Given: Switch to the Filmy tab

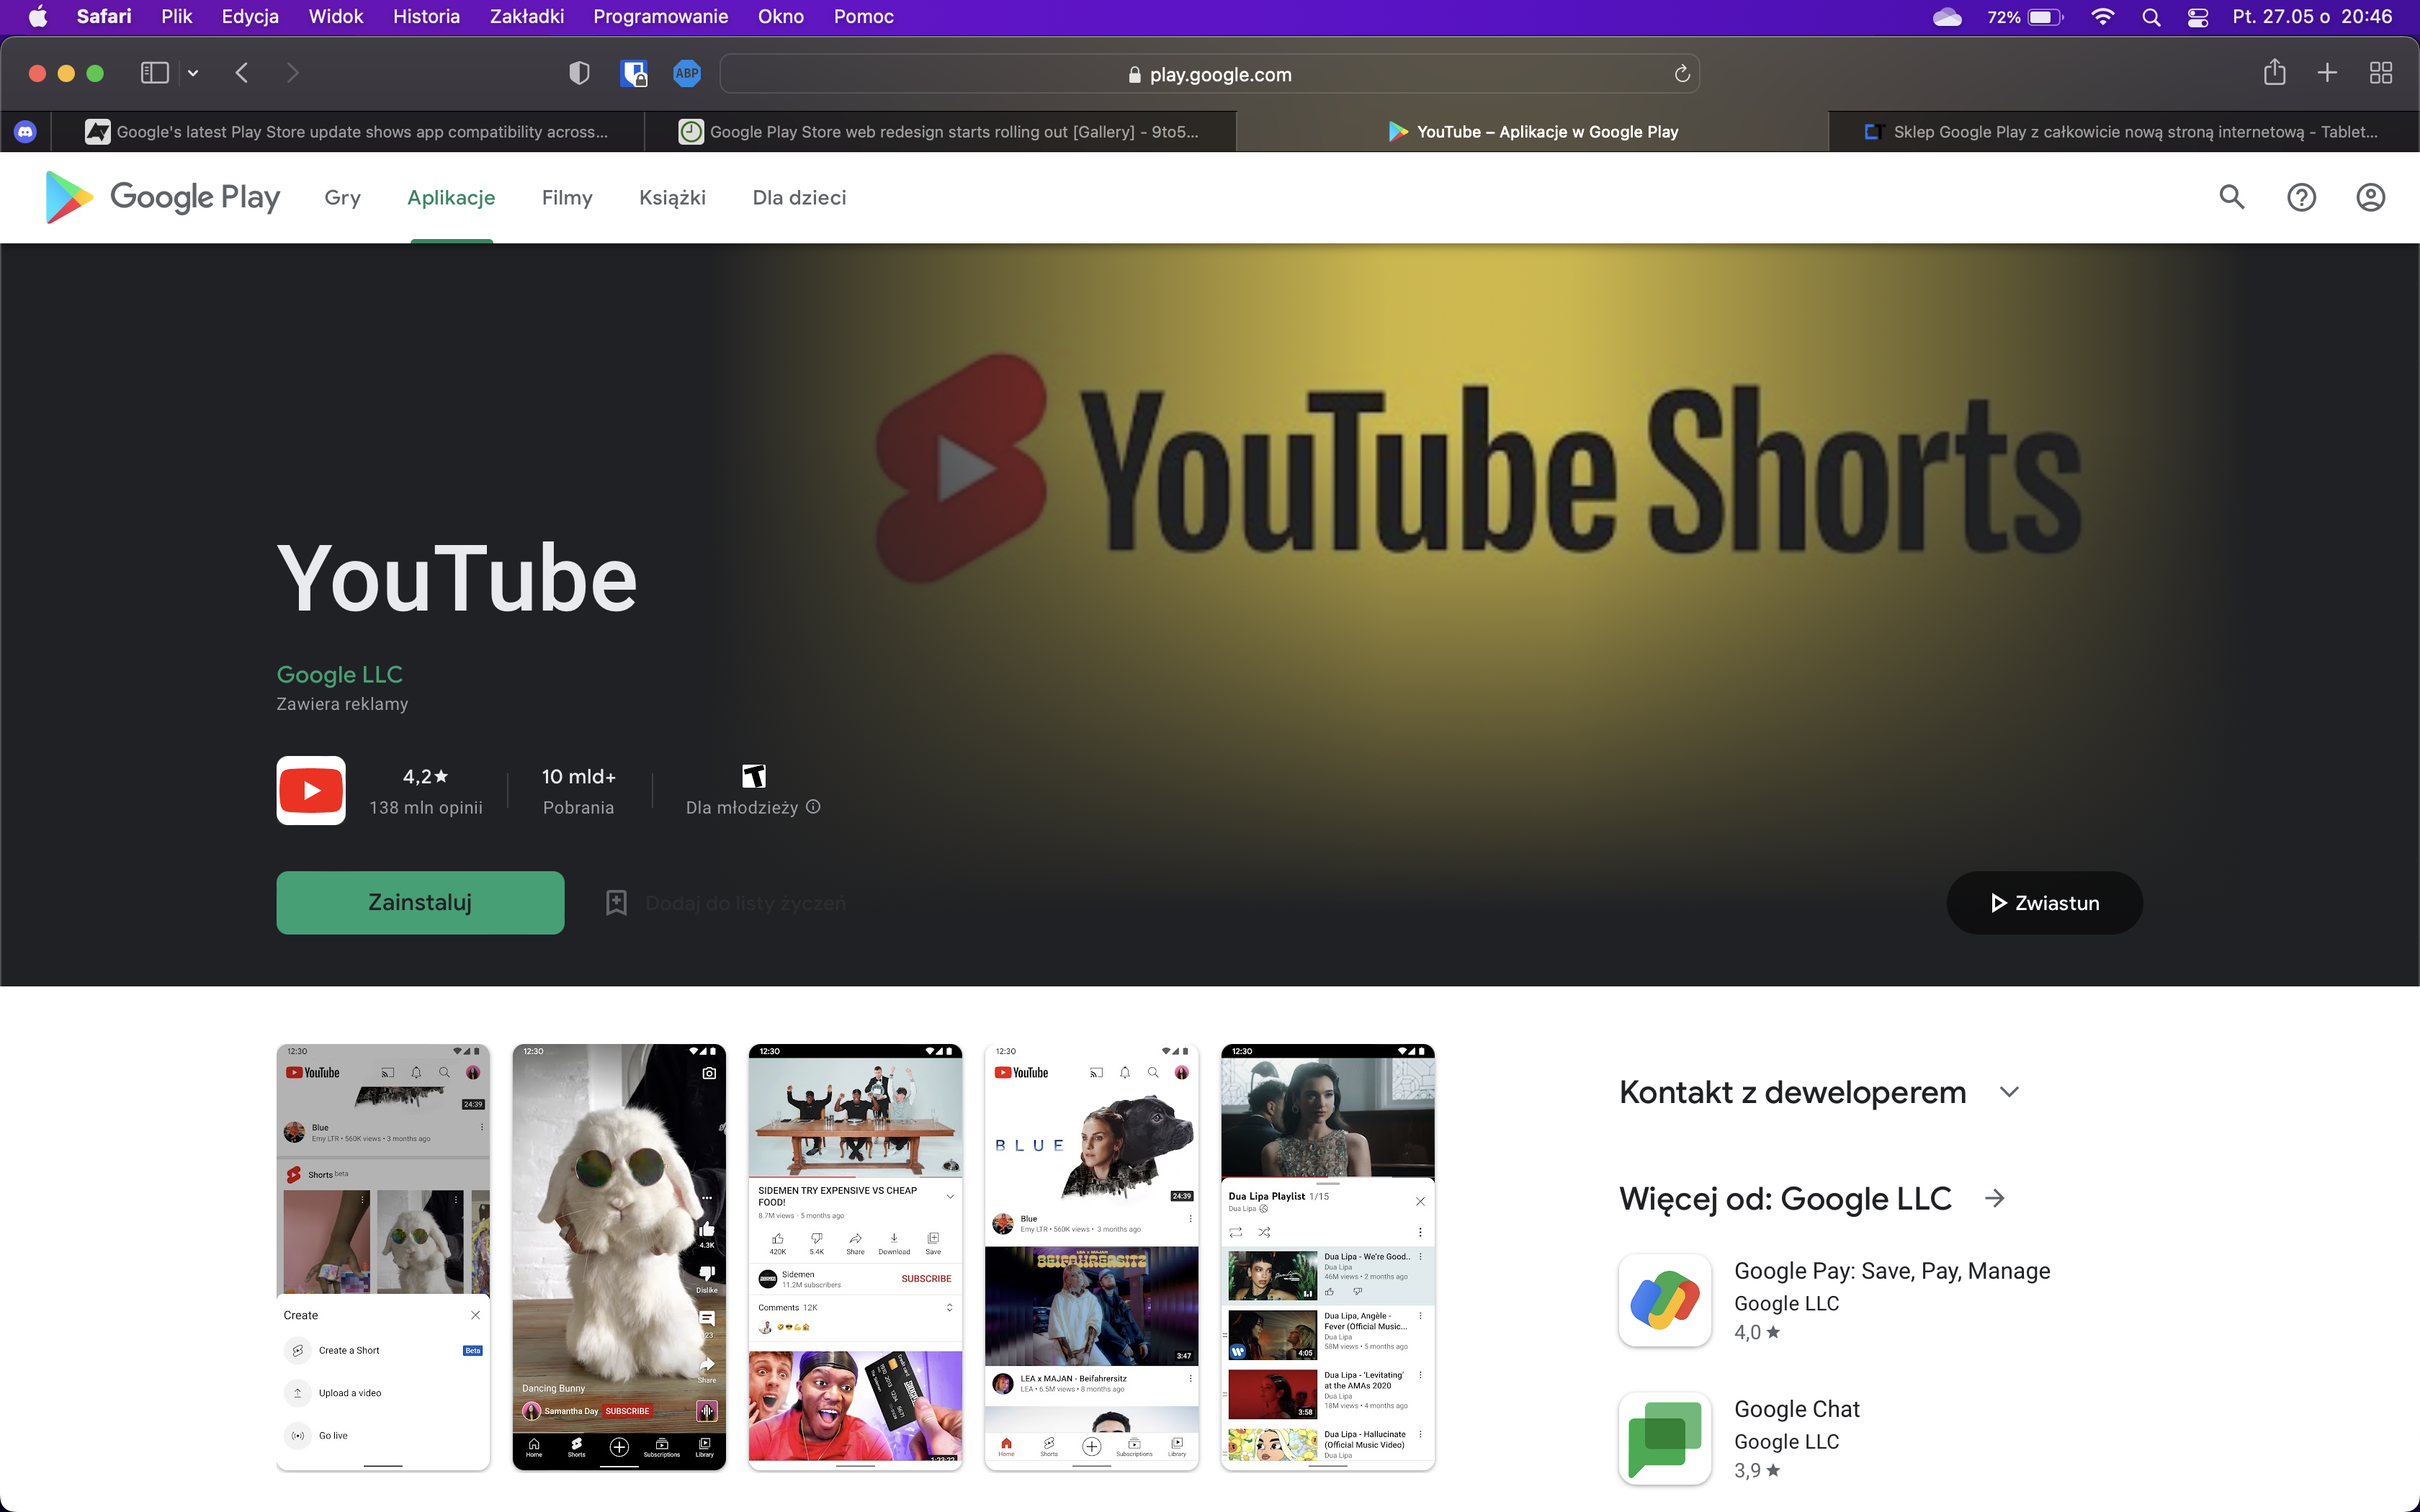Looking at the screenshot, I should tap(567, 197).
